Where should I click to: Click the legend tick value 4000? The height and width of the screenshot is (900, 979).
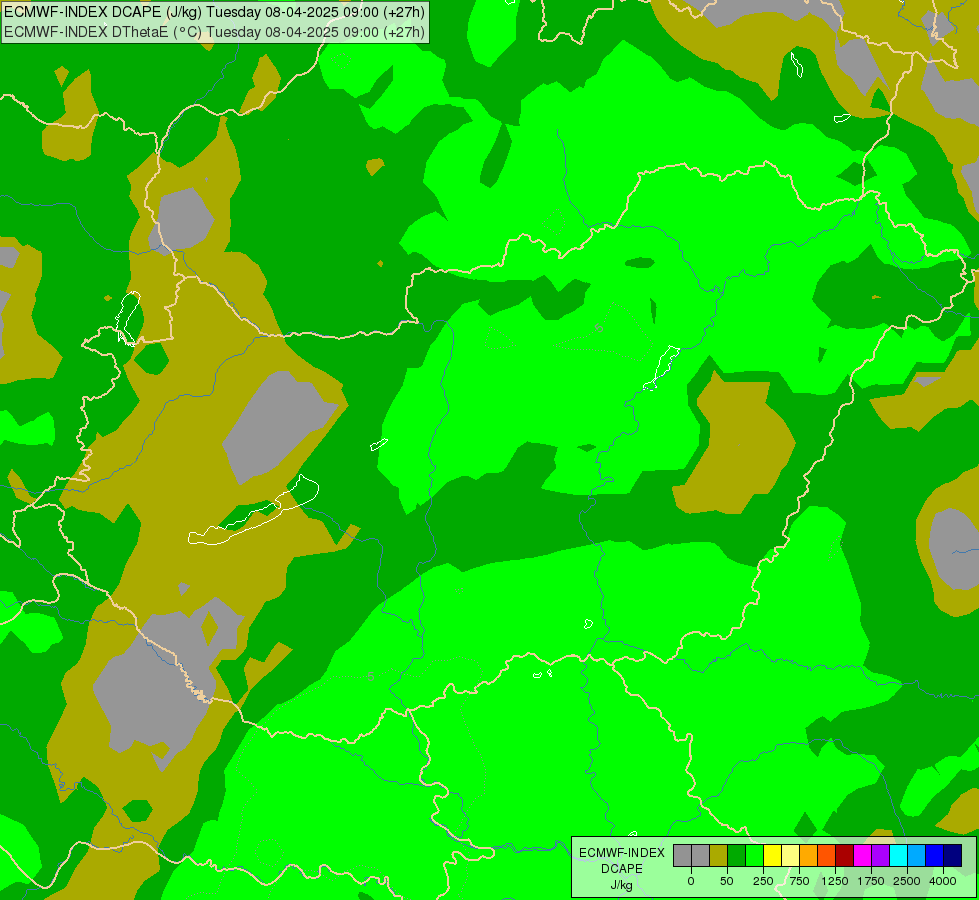pos(943,881)
